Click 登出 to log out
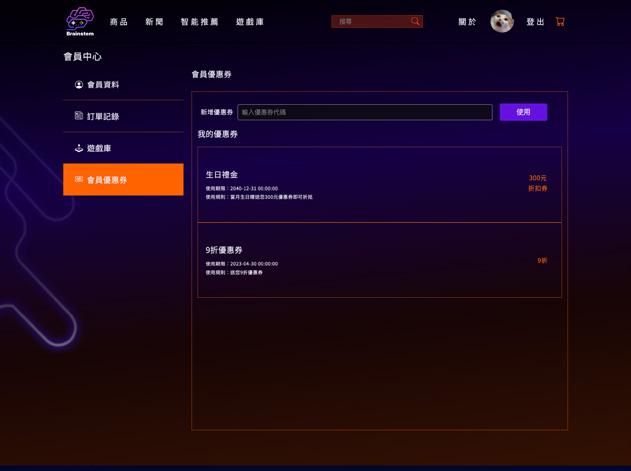This screenshot has height=471, width=631. pos(535,22)
